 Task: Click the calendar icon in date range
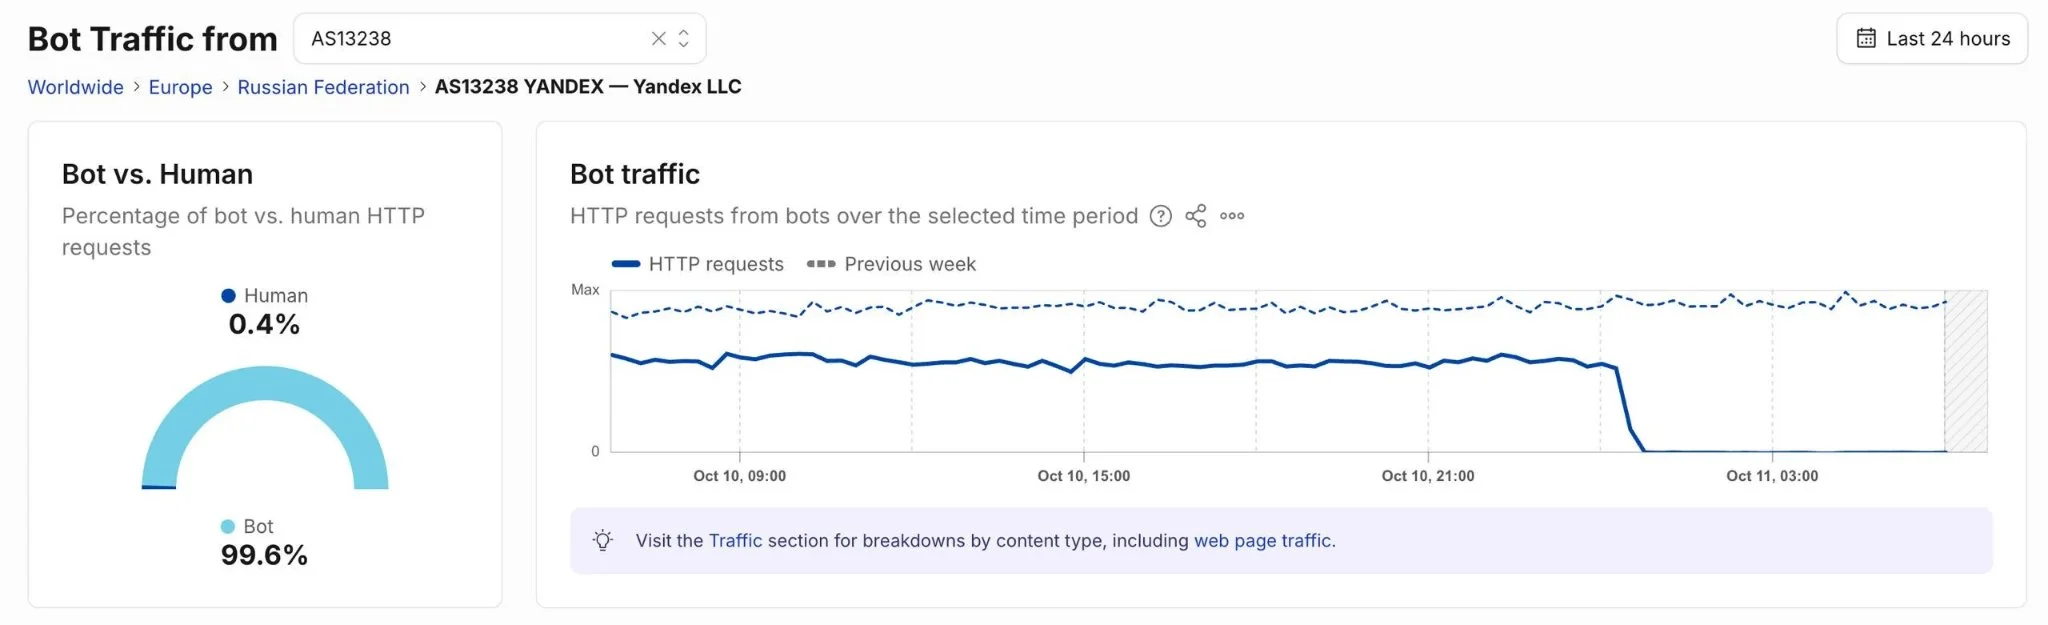point(1866,39)
